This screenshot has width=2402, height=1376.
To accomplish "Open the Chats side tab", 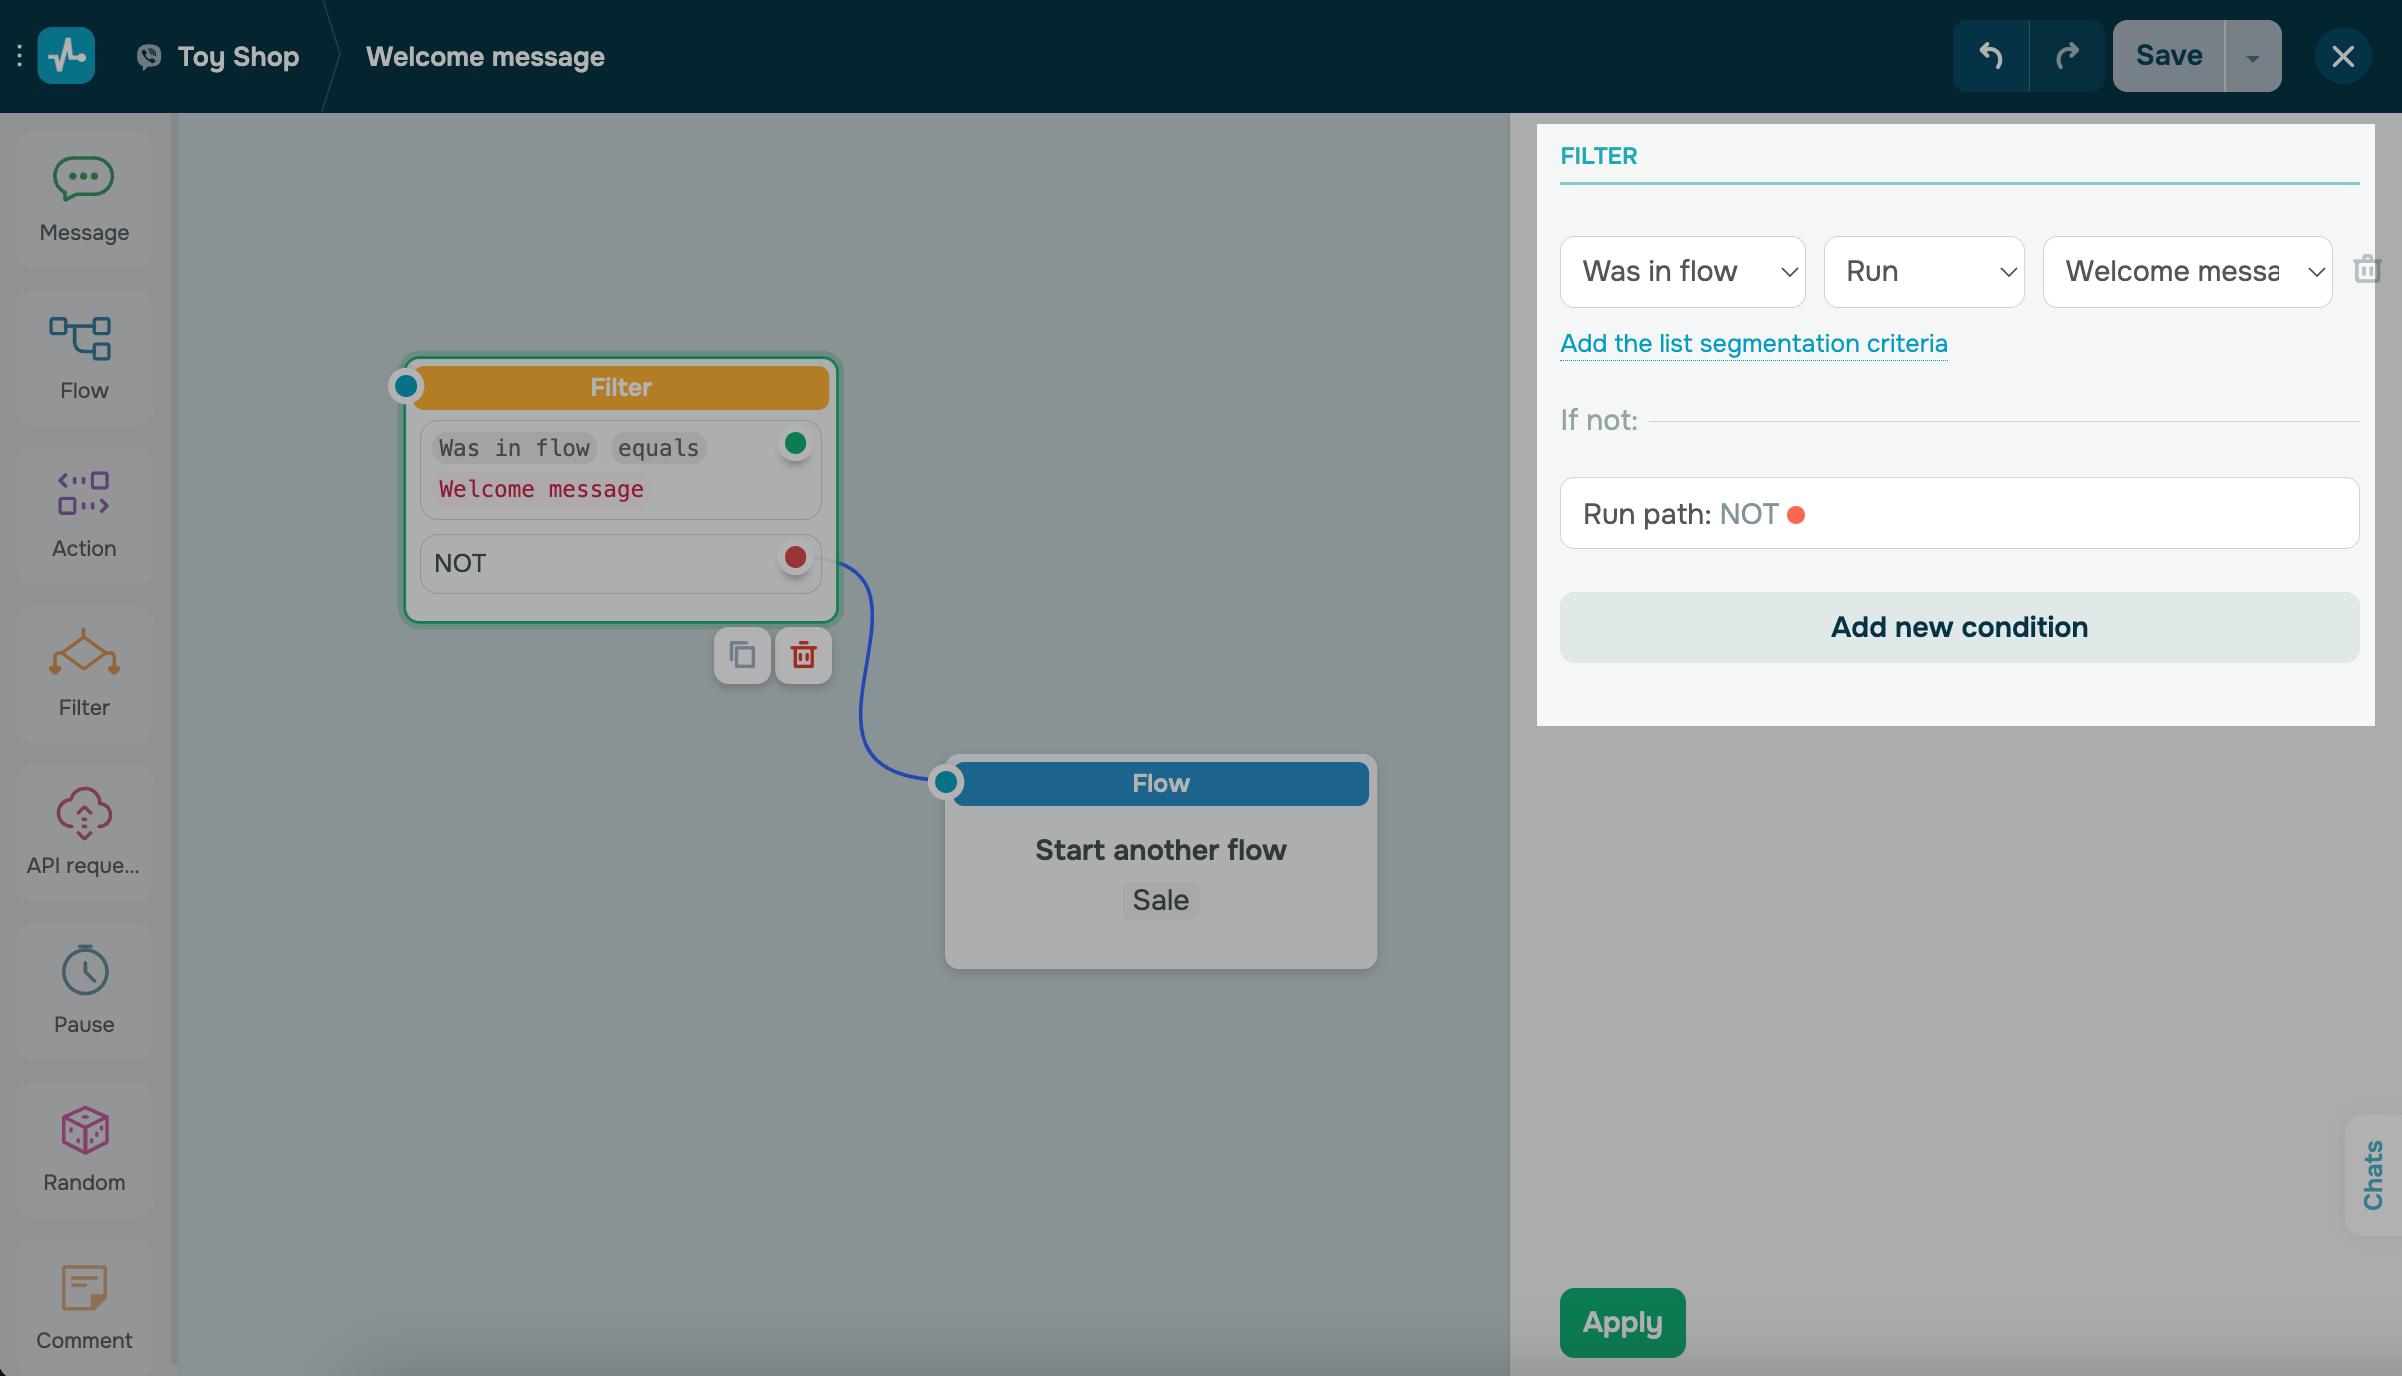I will point(2372,1175).
